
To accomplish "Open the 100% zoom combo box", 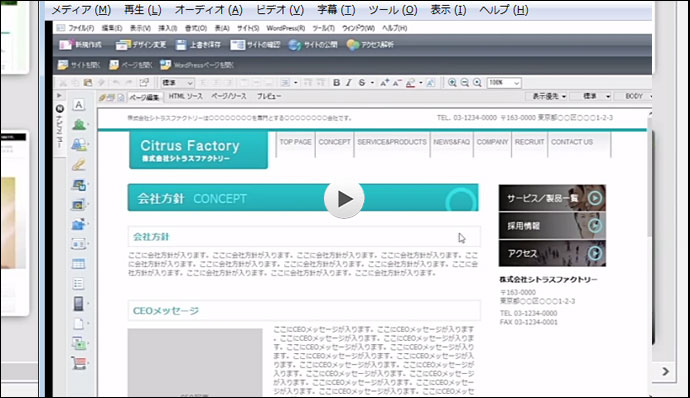I will (504, 82).
